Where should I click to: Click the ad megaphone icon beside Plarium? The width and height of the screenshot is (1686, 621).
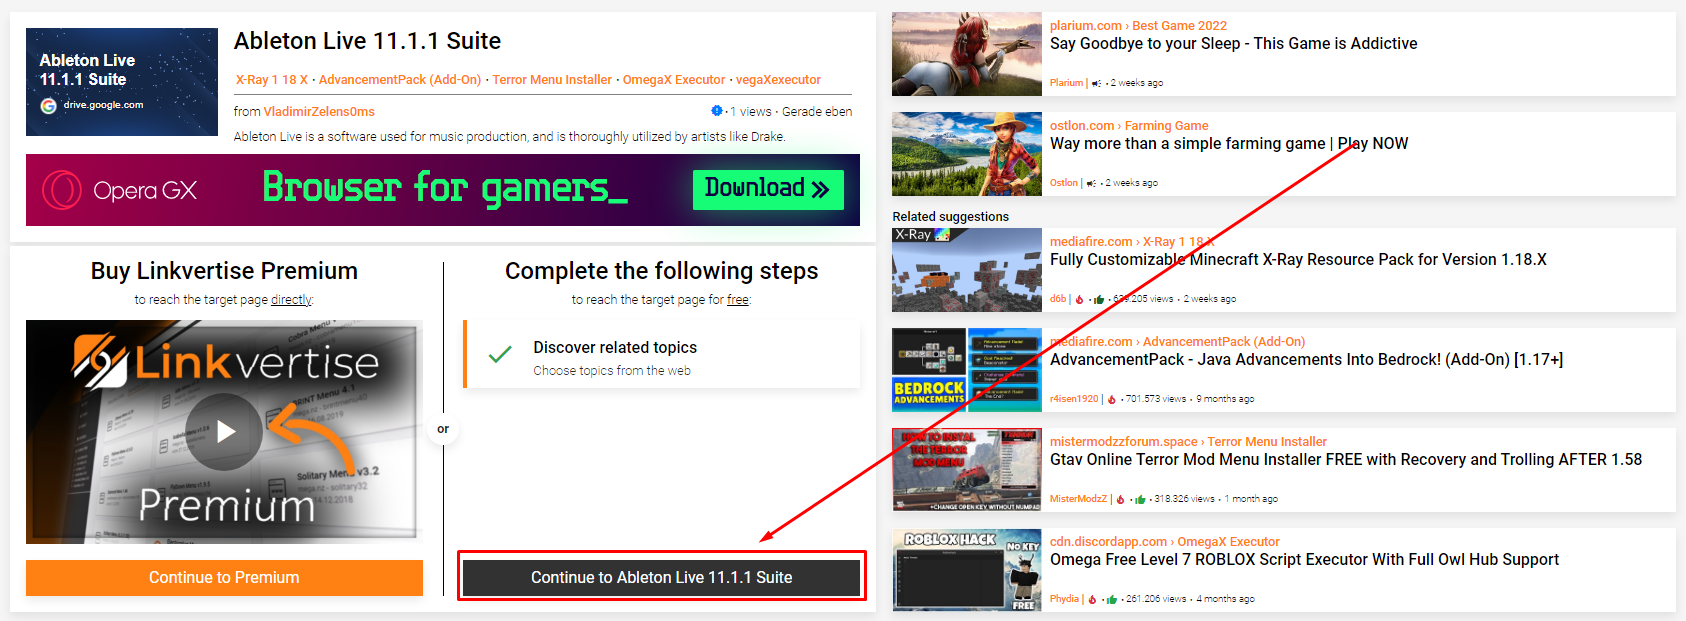coord(1096,83)
